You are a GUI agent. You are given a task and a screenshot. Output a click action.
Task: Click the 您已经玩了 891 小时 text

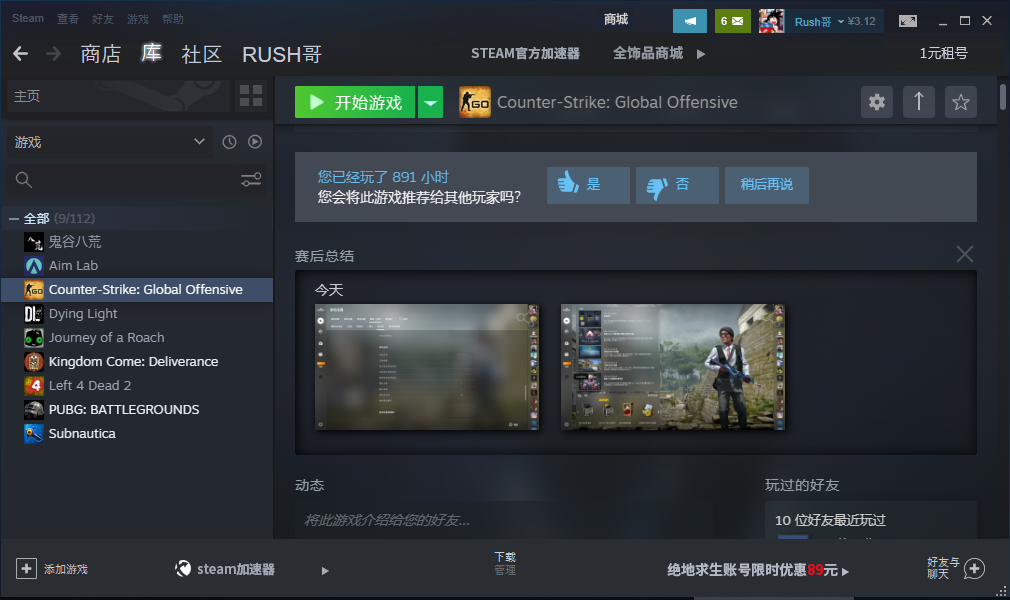tap(383, 177)
